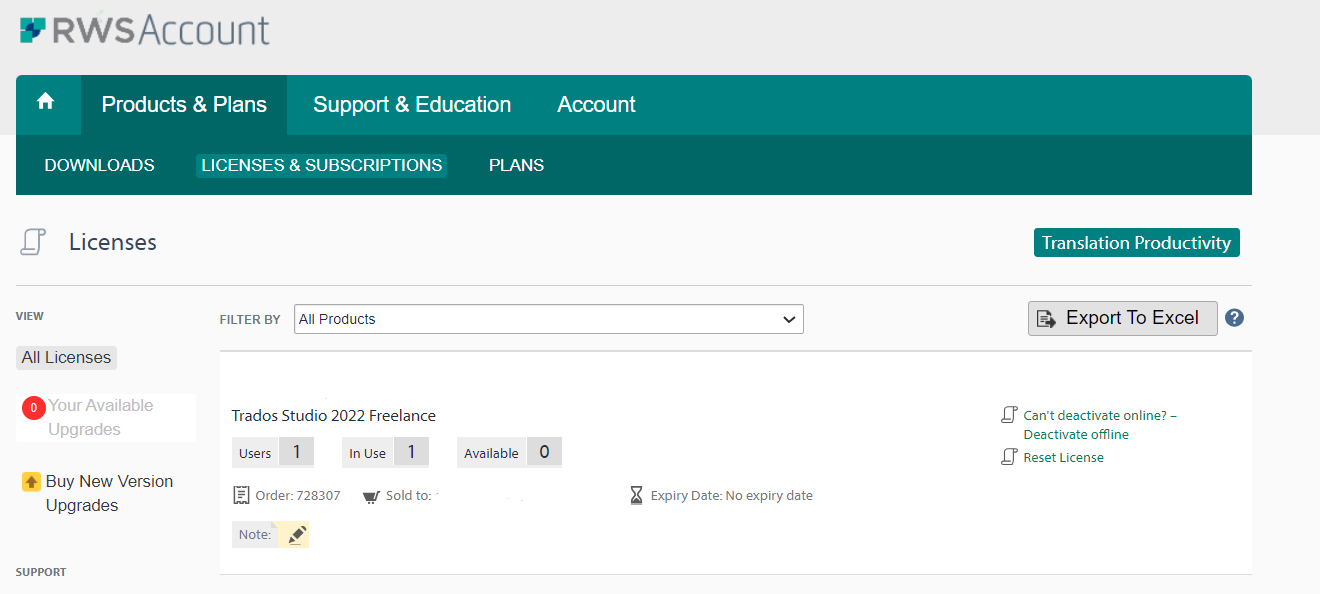Click the Available count of 0
1320x594 pixels.
[x=544, y=452]
